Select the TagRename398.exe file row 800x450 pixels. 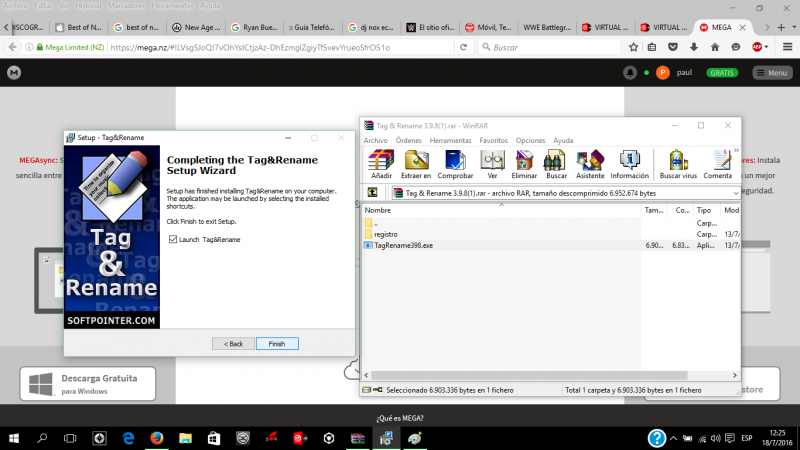pos(551,245)
